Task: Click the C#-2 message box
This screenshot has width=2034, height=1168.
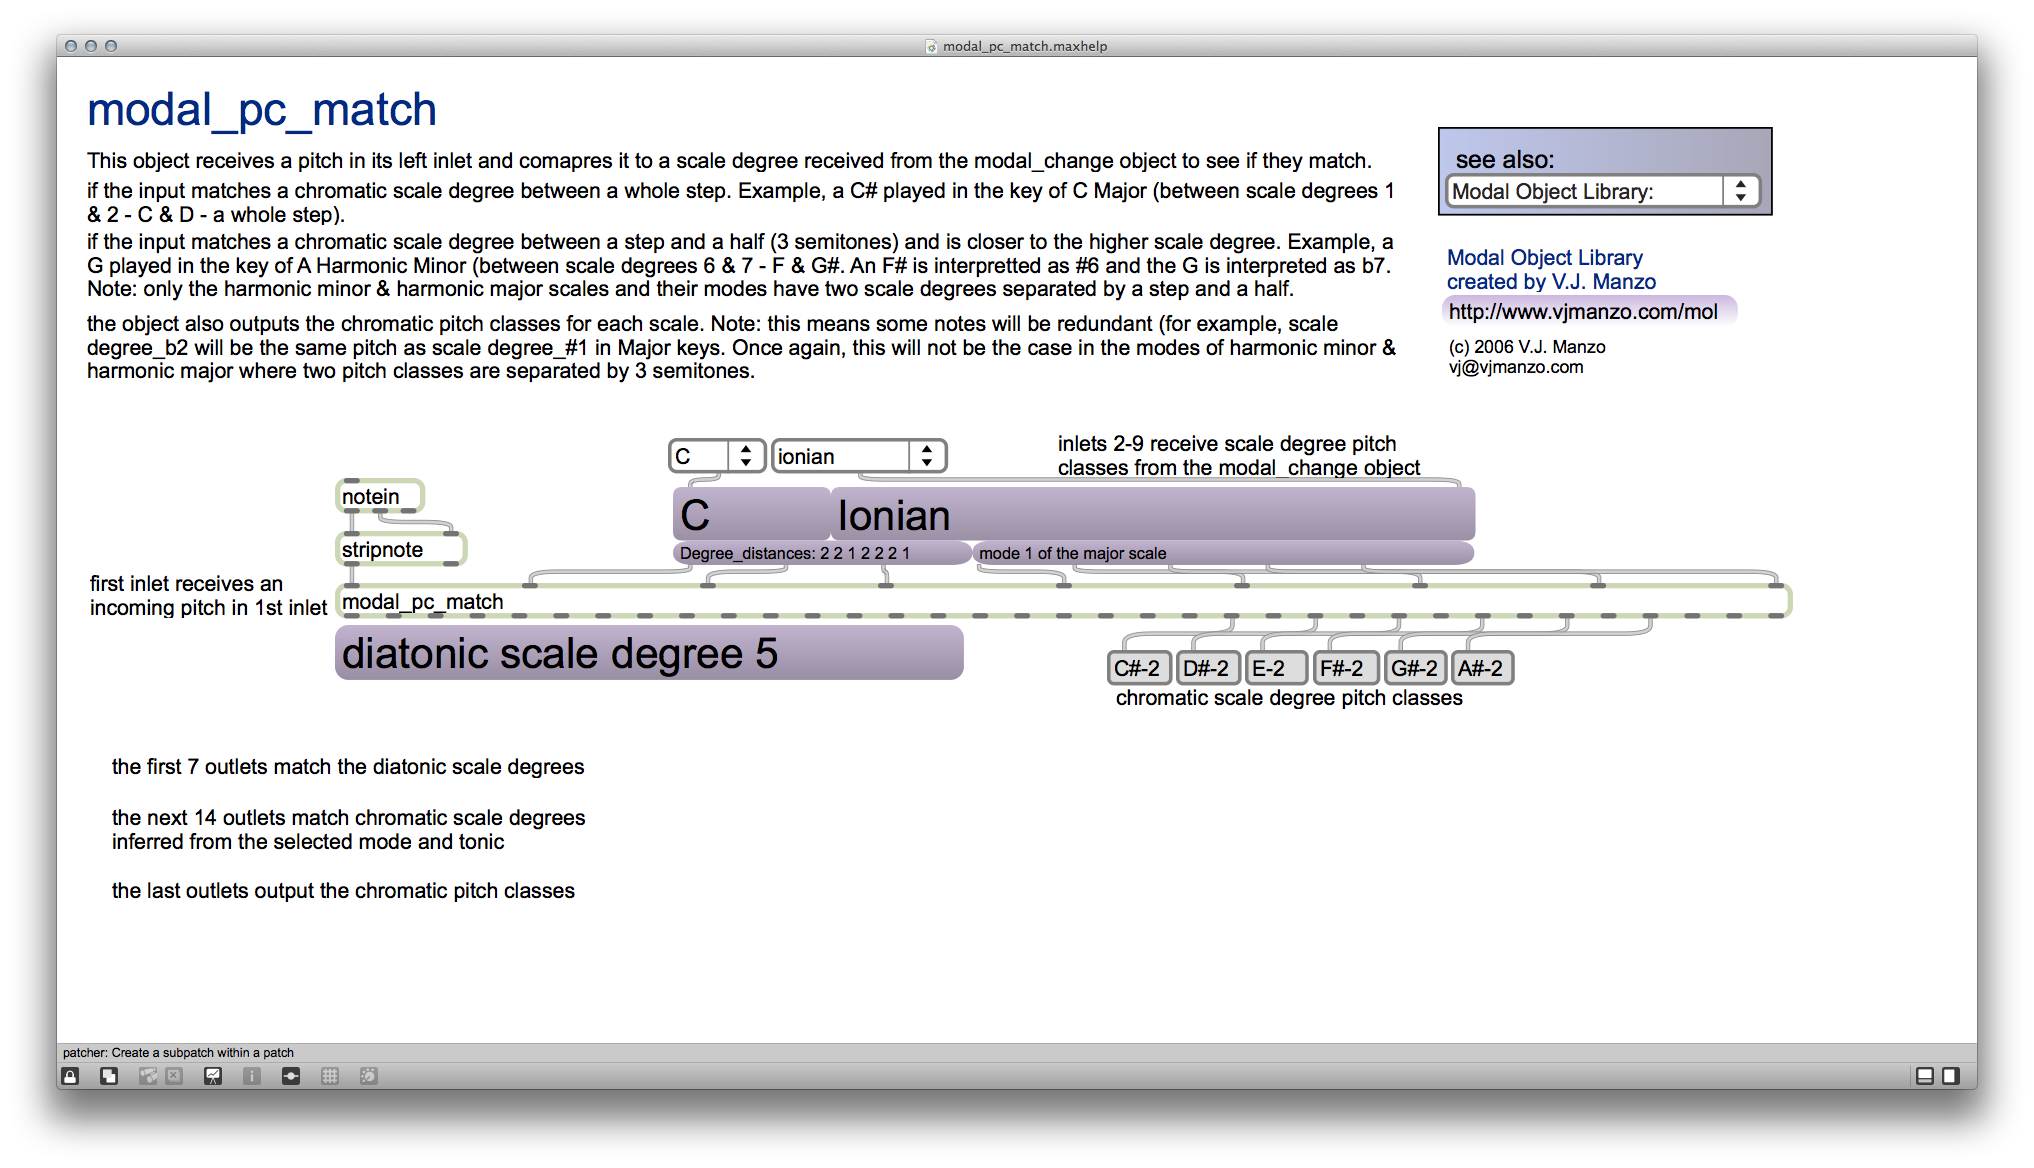Action: click(1139, 668)
